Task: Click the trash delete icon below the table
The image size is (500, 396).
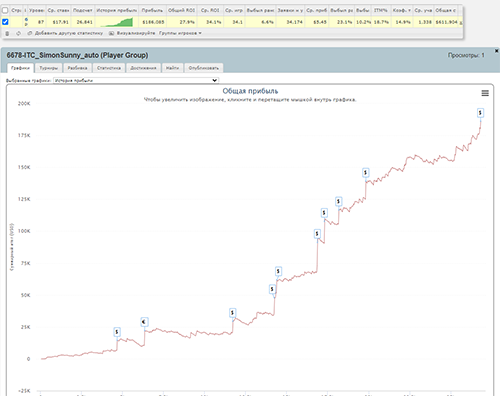Action: (x=7, y=33)
